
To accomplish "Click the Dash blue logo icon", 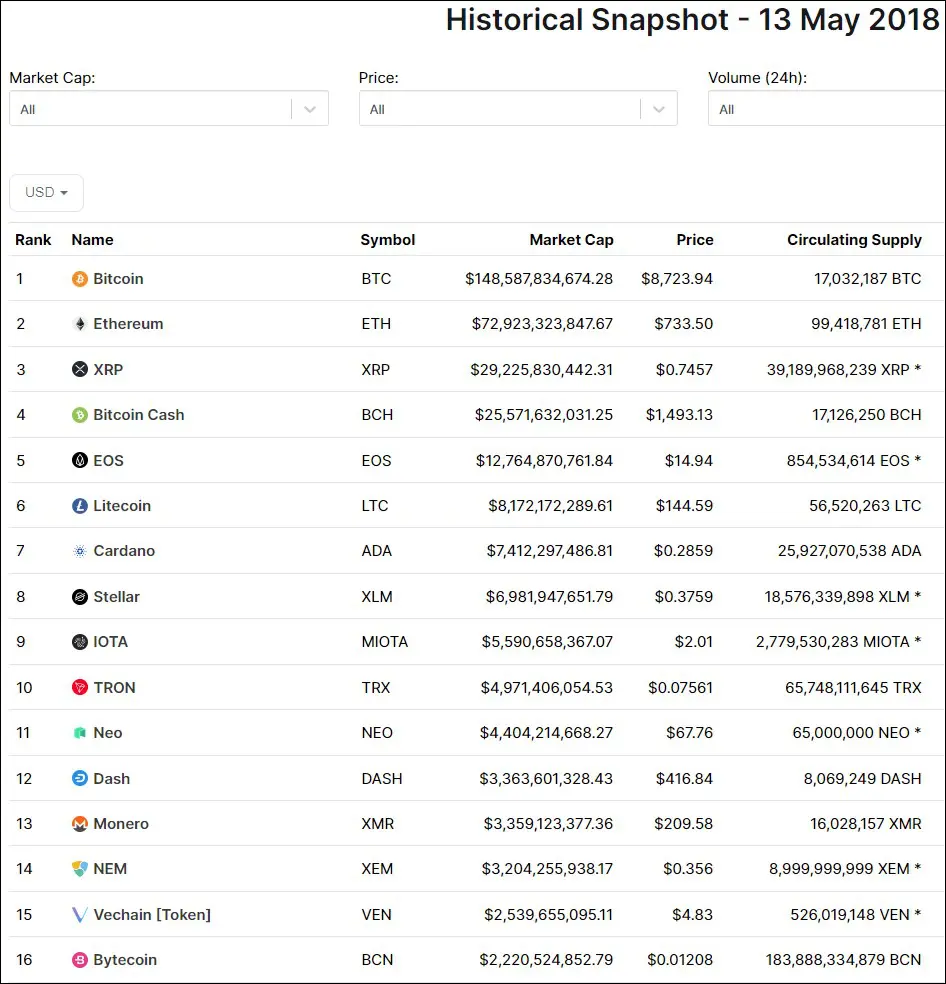I will click(80, 778).
